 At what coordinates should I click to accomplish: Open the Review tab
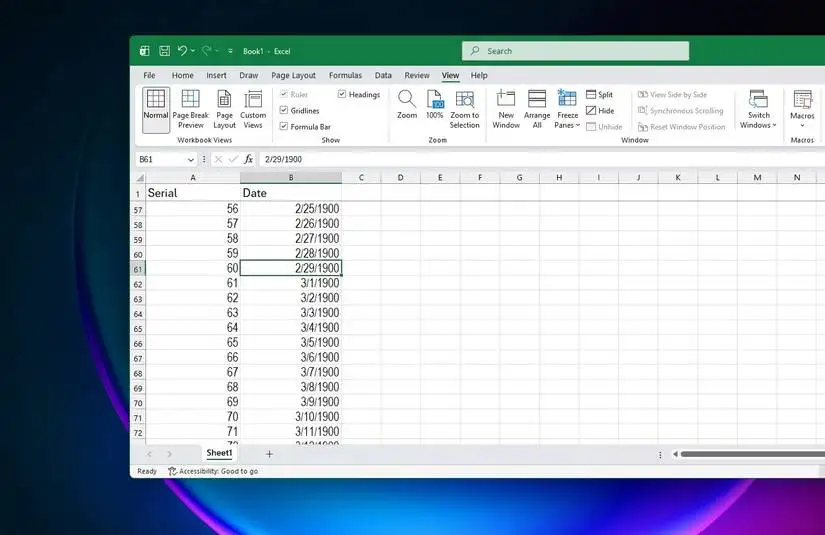tap(417, 75)
